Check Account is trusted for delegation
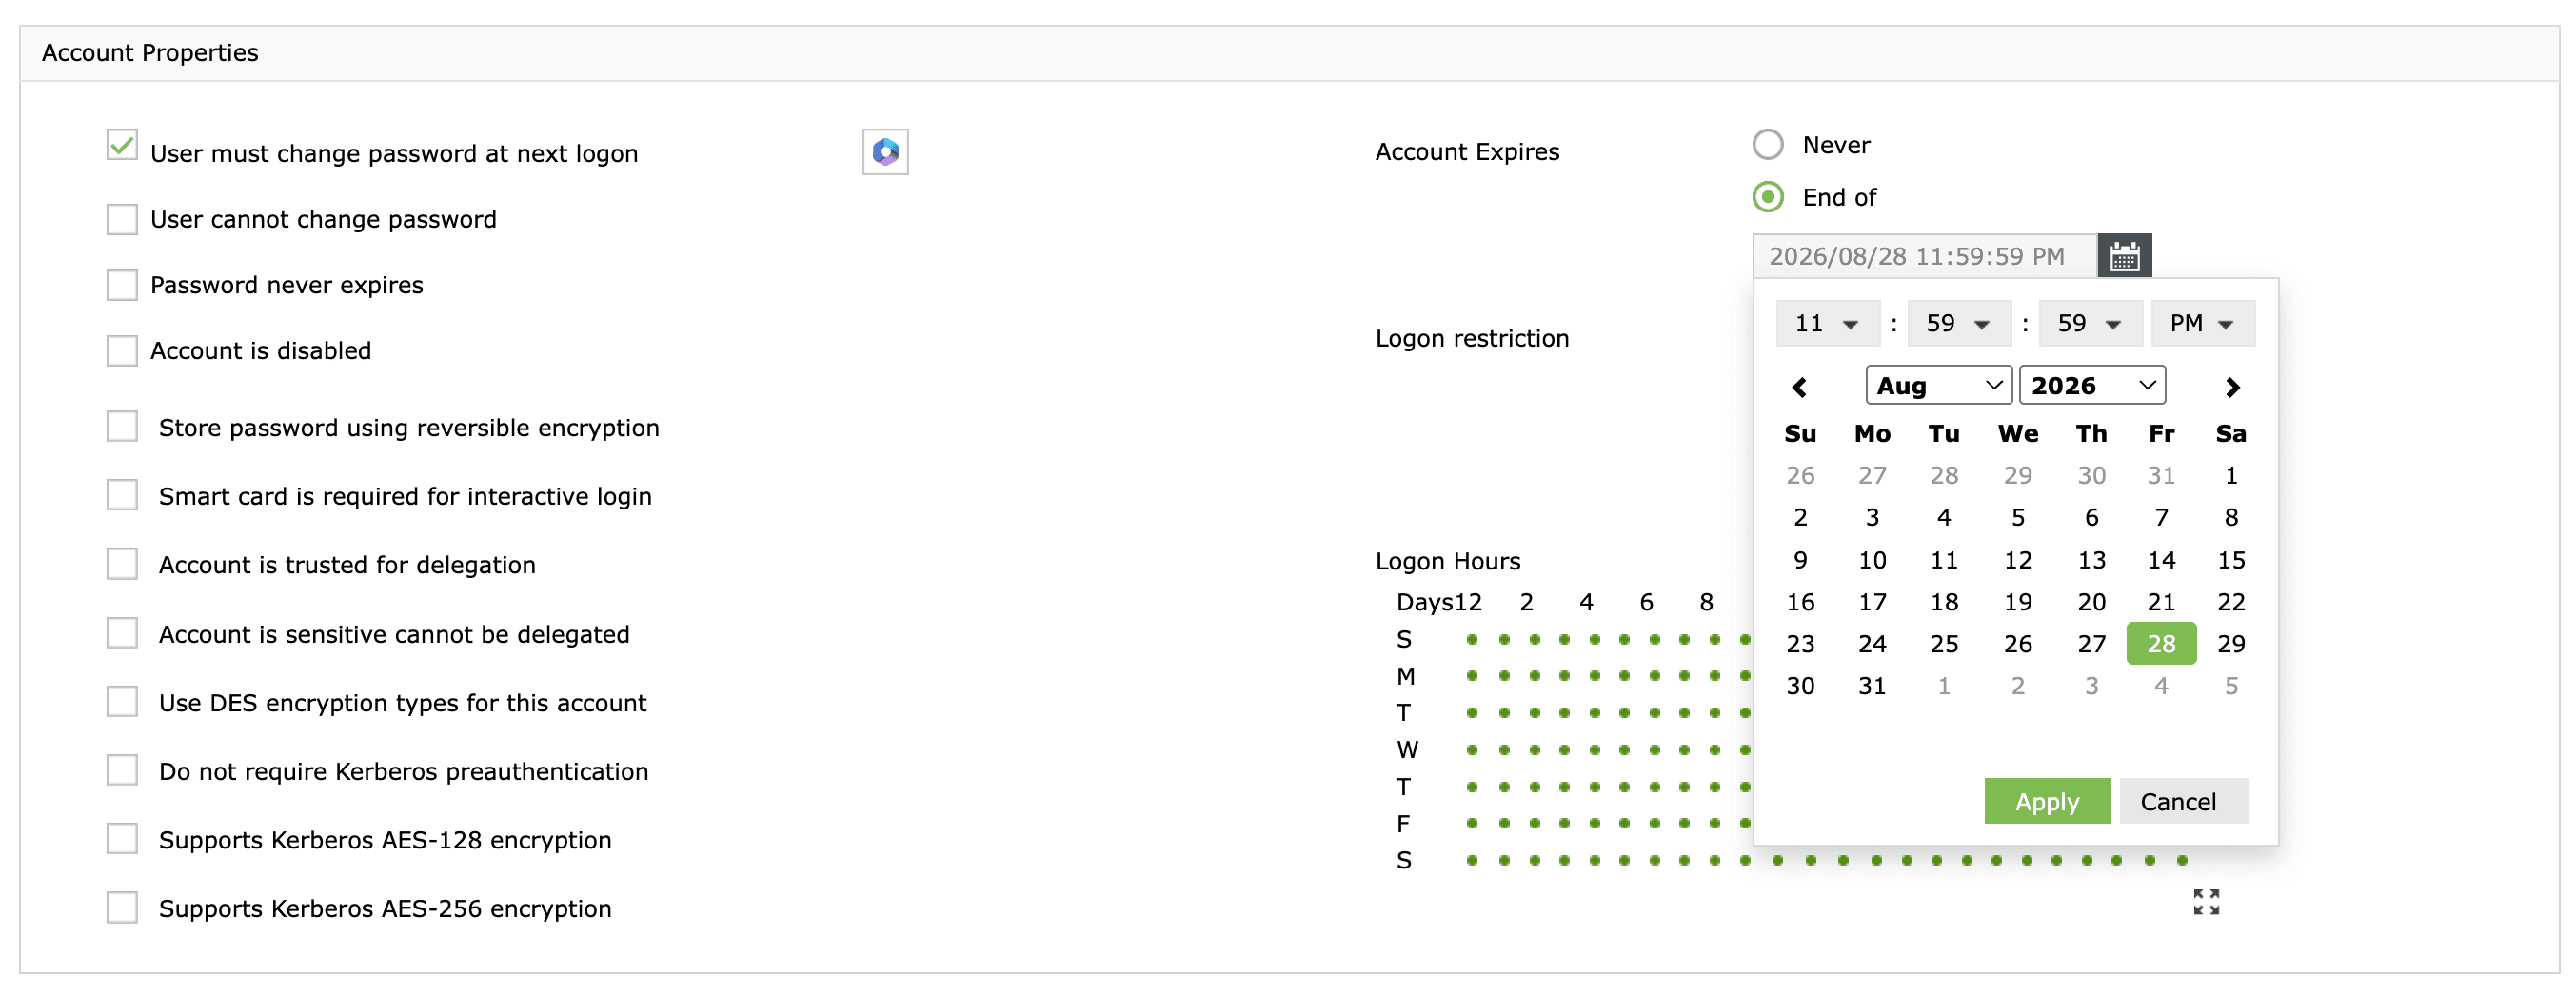 click(122, 564)
